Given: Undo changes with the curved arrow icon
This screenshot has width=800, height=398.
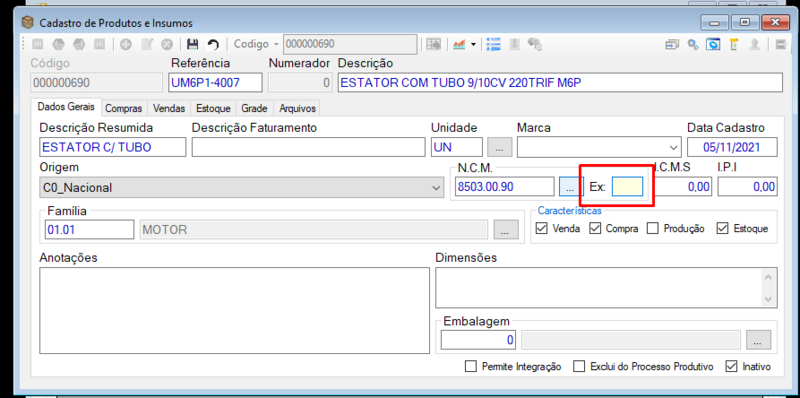Looking at the screenshot, I should pyautogui.click(x=213, y=44).
